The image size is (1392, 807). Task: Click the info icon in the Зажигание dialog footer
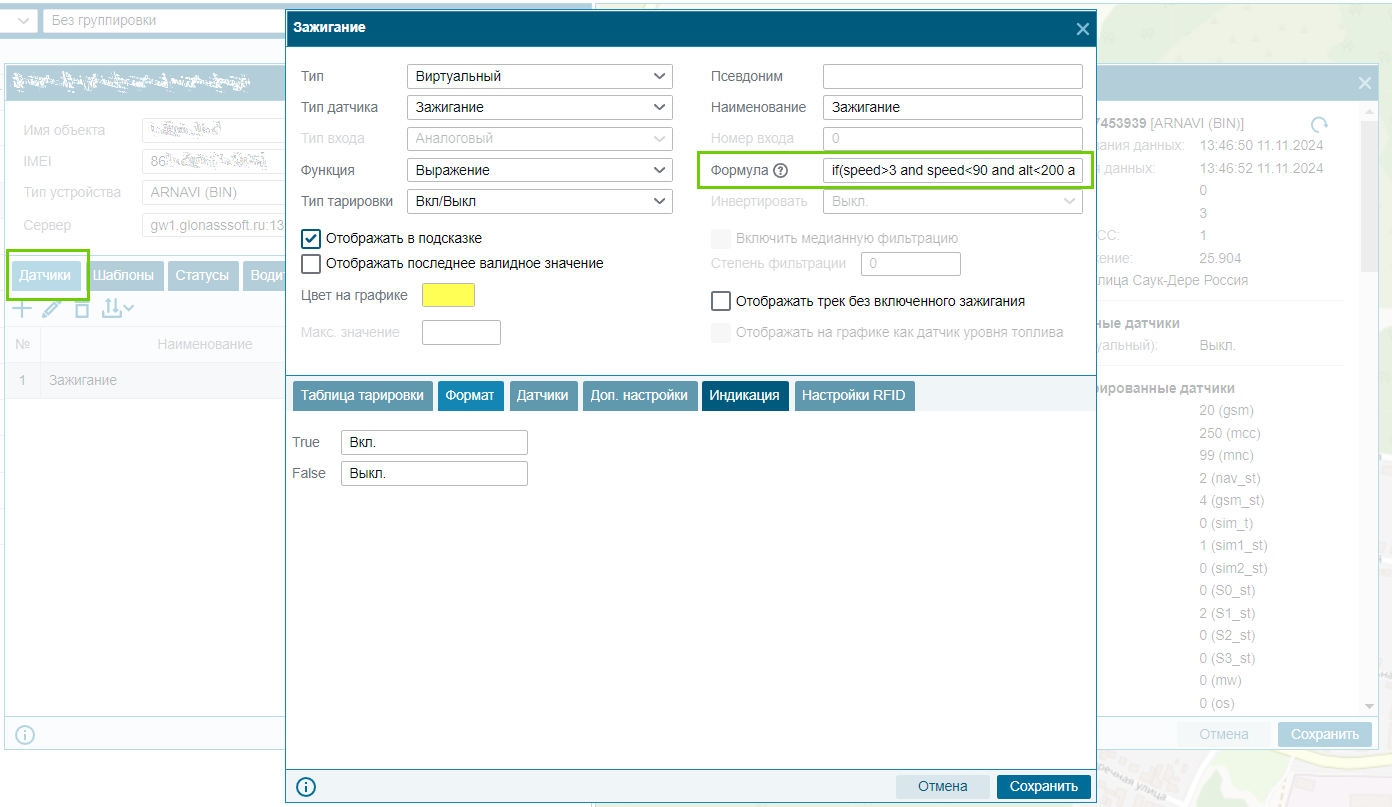pyautogui.click(x=306, y=786)
